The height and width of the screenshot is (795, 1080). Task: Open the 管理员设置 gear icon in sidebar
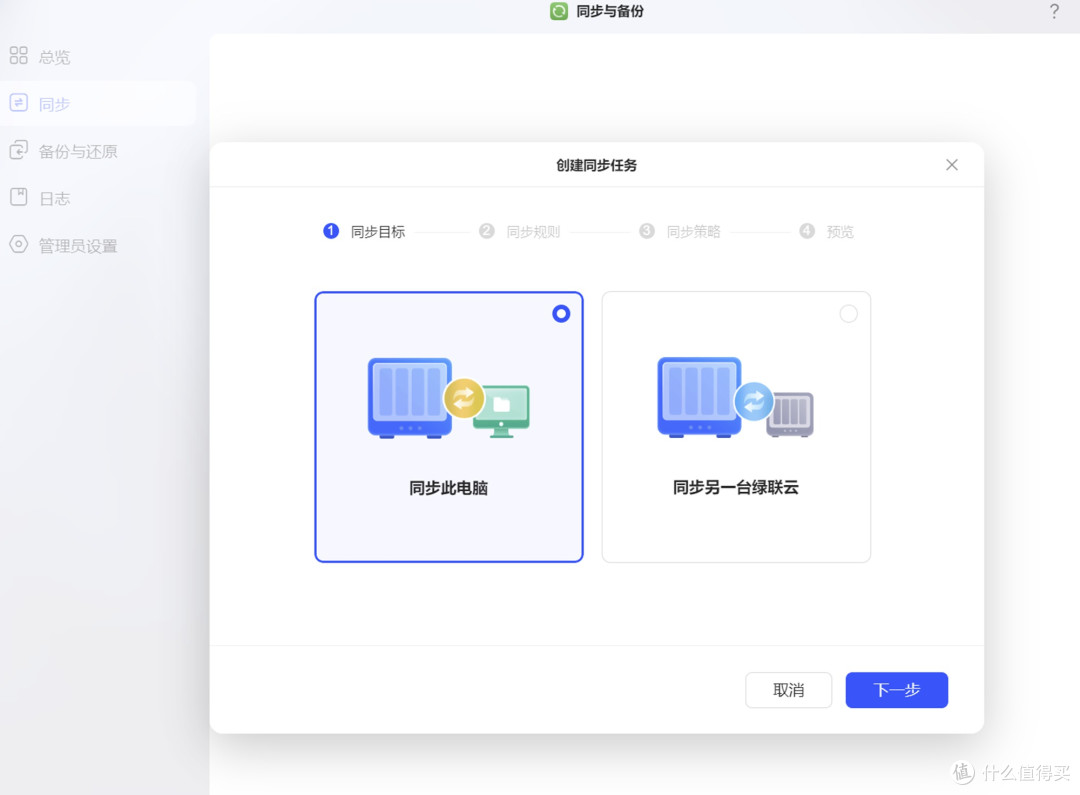pos(19,244)
